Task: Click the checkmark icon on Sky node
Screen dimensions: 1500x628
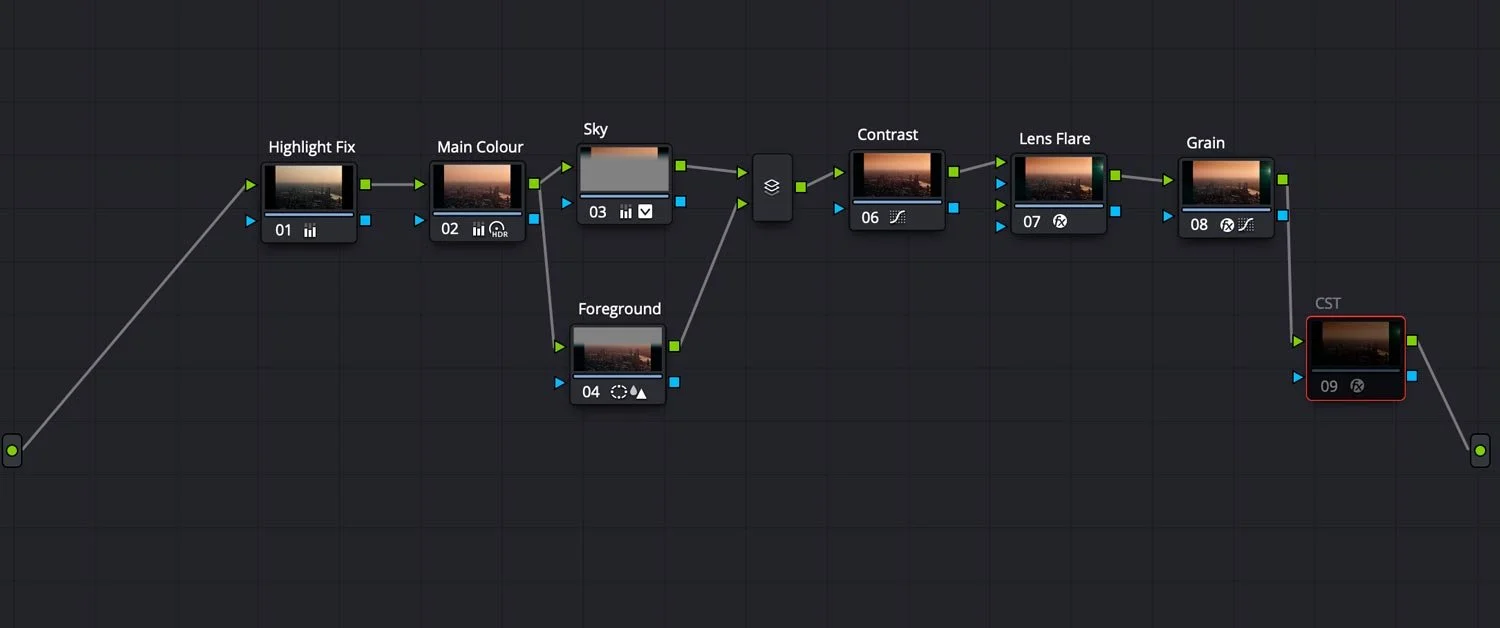Action: [x=645, y=212]
